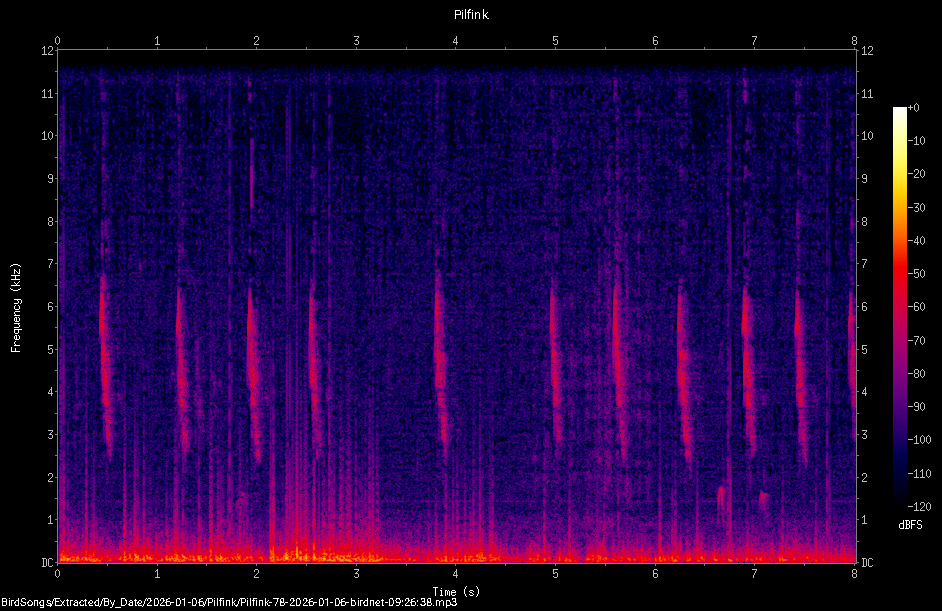Click the Frequency (kHz) axis label
The width and height of the screenshot is (942, 611).
pos(16,308)
